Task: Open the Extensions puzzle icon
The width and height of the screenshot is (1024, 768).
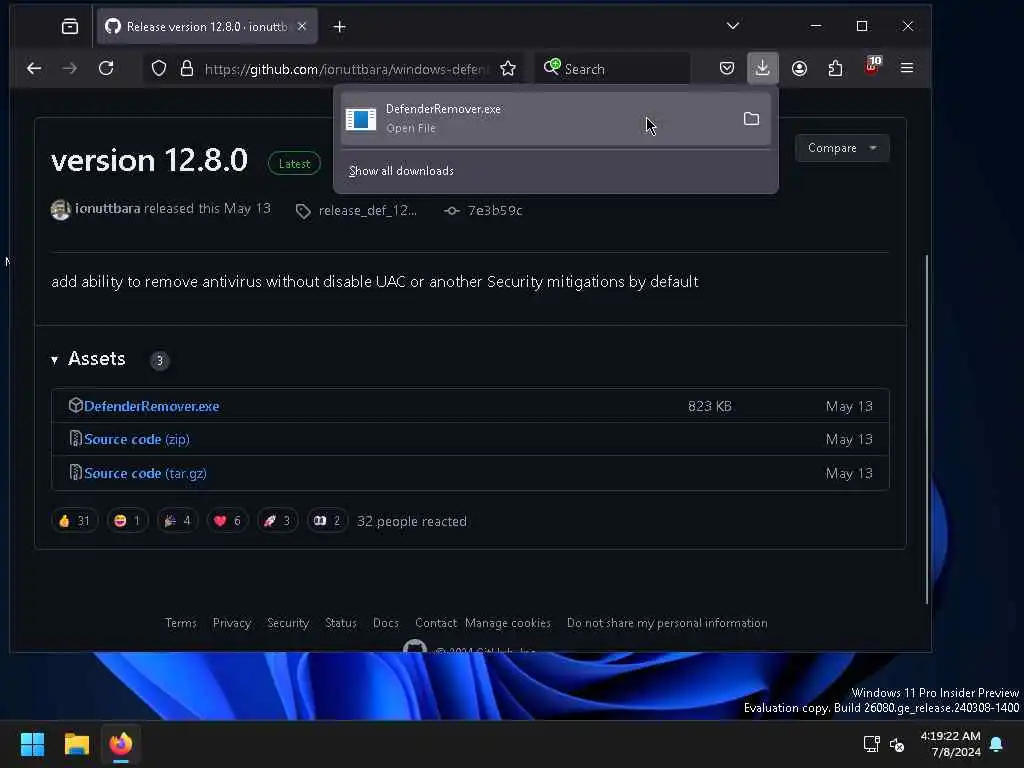Action: click(835, 68)
